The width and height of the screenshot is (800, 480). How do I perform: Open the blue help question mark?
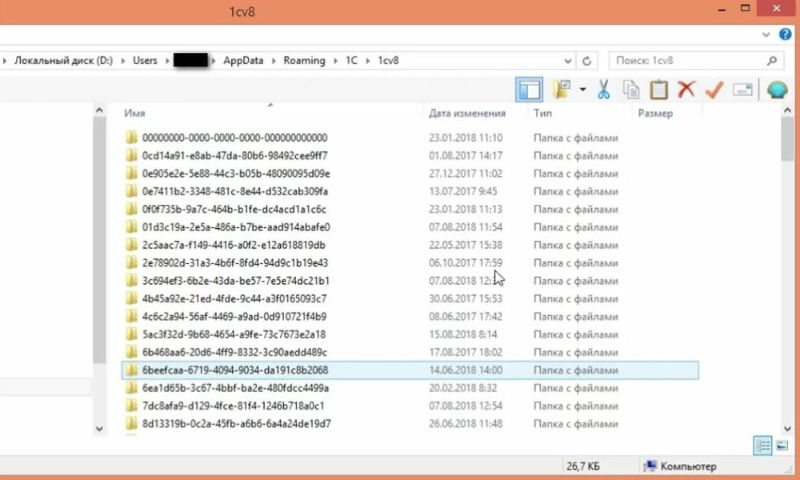(x=785, y=34)
